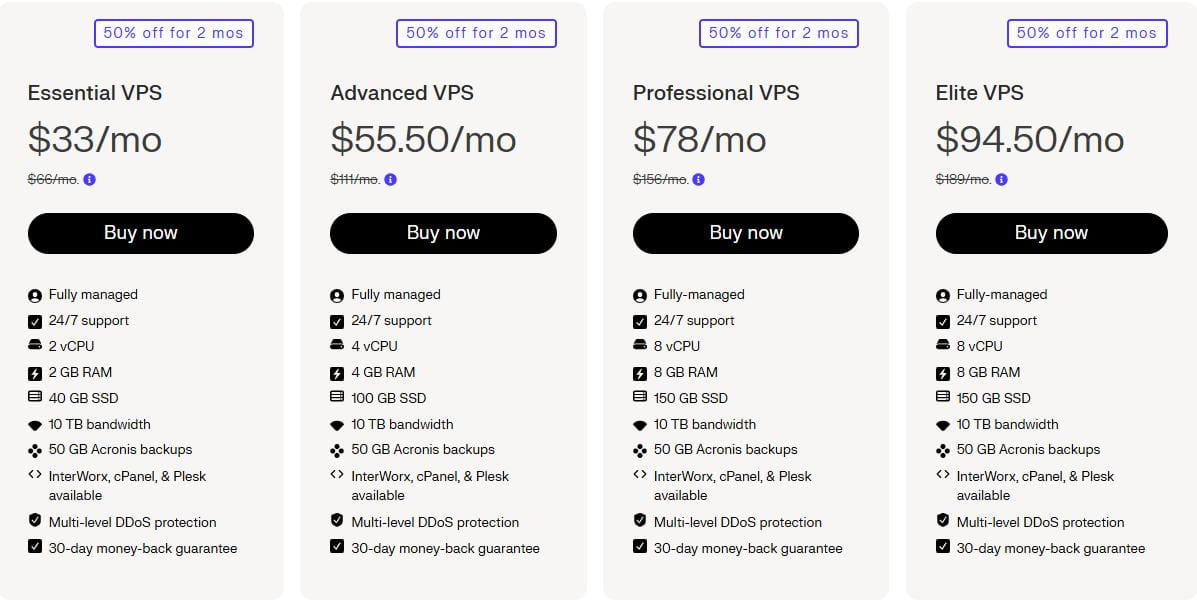Click Essential VPS fully managed person icon

pyautogui.click(x=35, y=295)
